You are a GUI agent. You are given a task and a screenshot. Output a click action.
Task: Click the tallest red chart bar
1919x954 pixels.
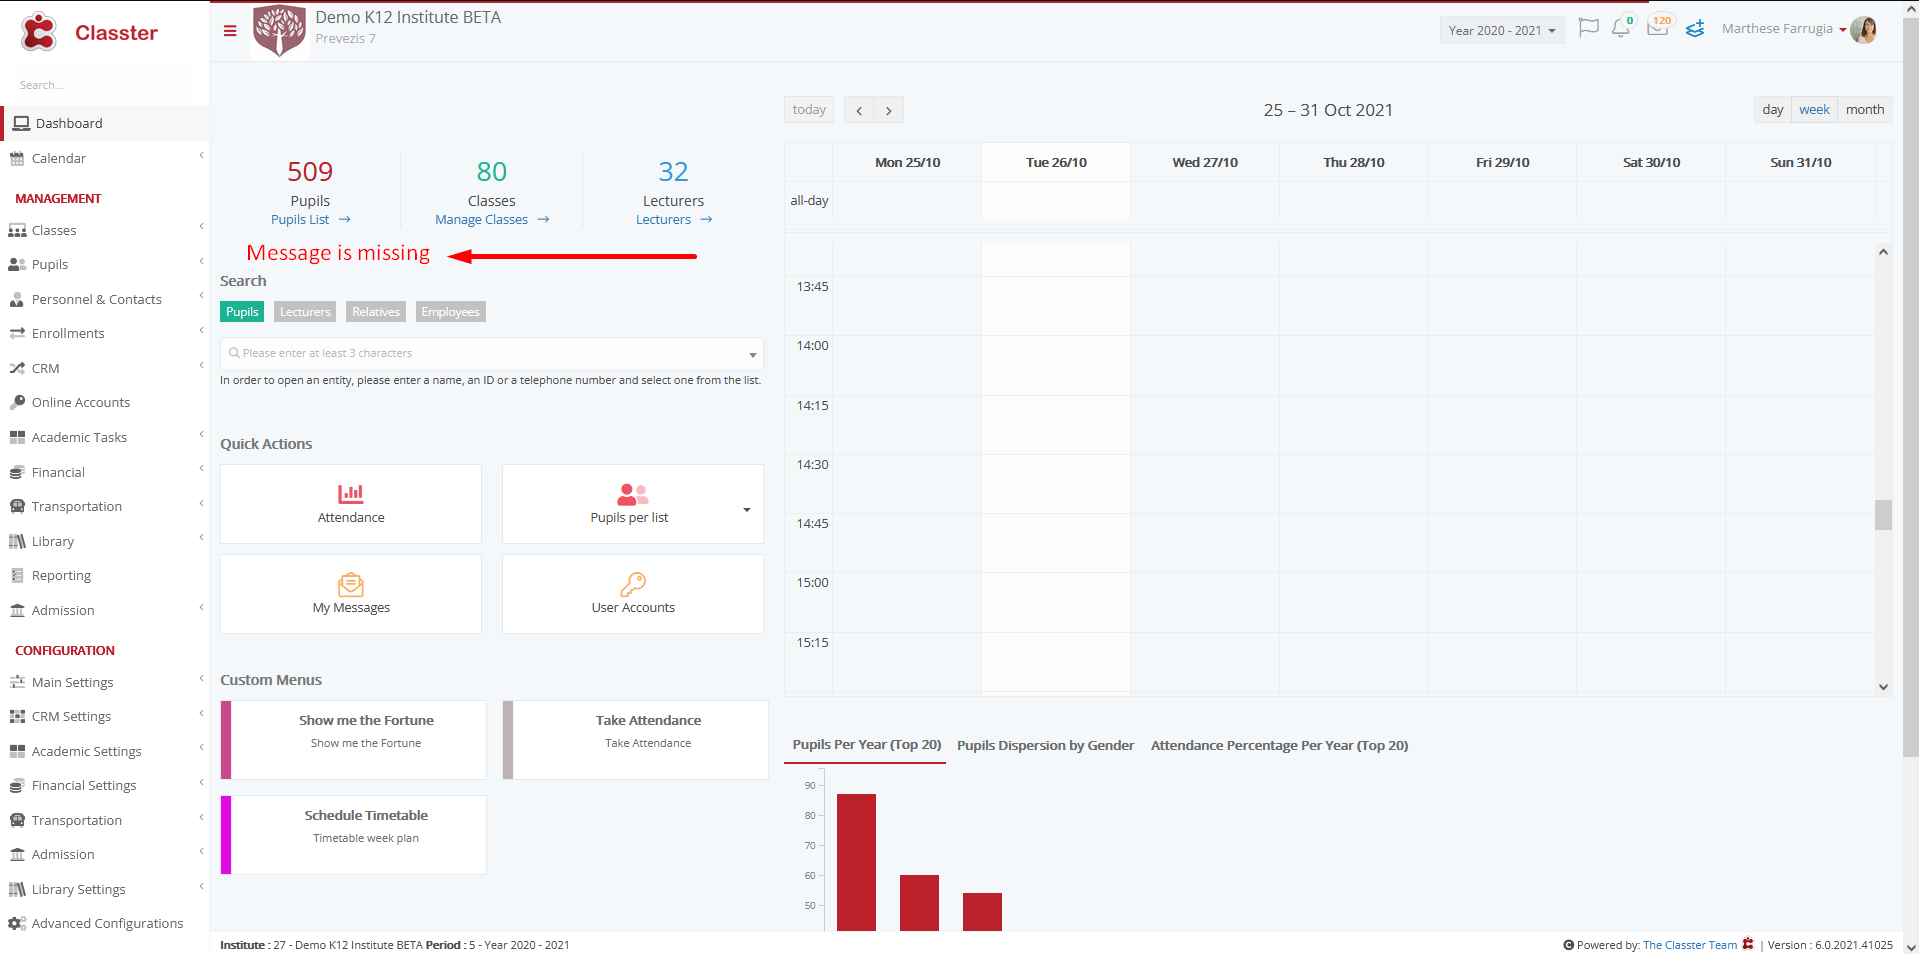coord(856,862)
